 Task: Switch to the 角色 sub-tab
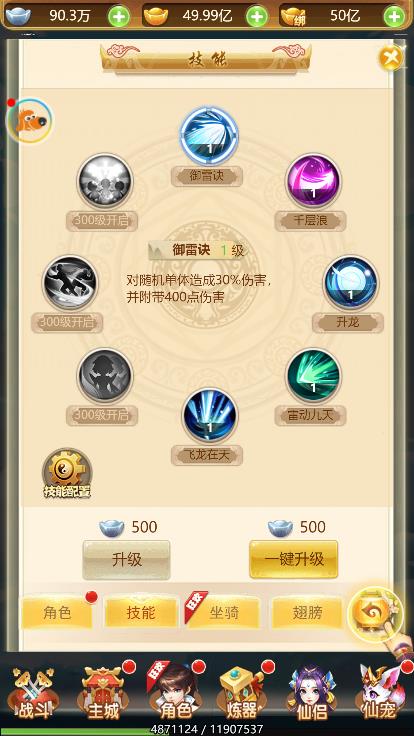tap(57, 613)
